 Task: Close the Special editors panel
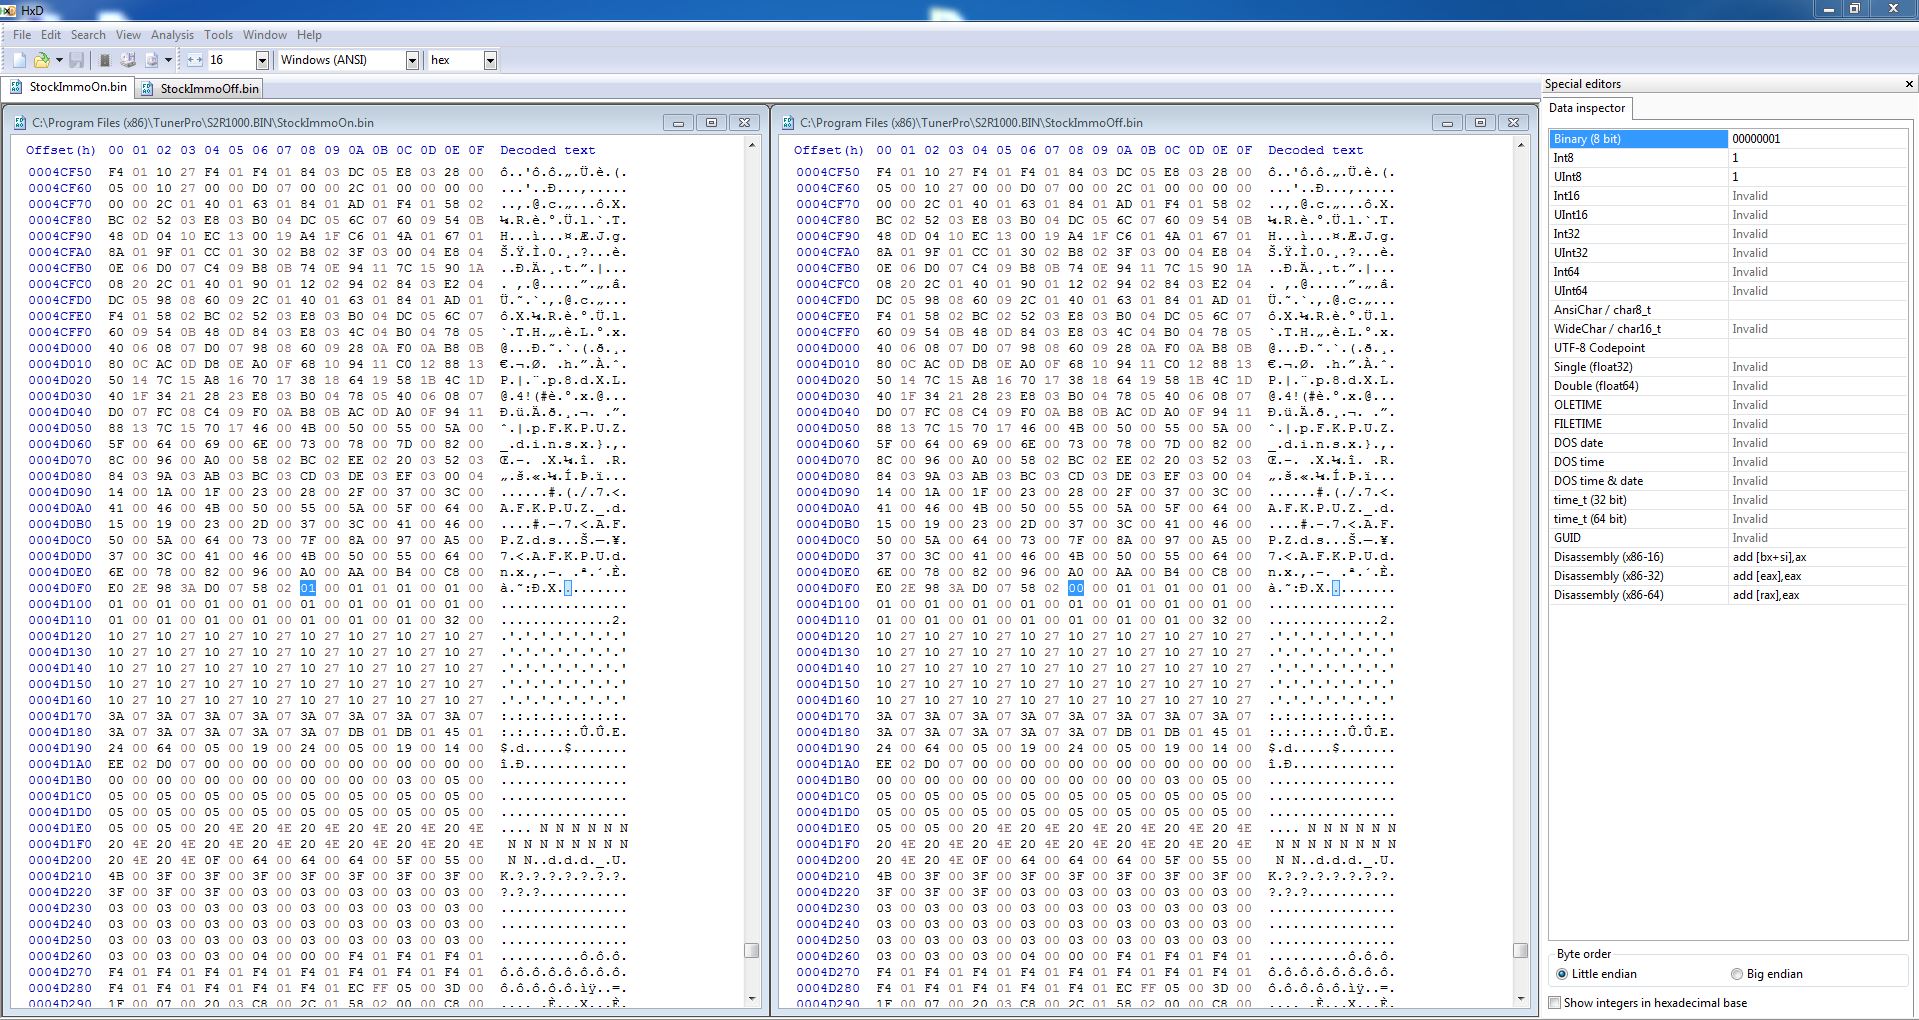(1908, 84)
